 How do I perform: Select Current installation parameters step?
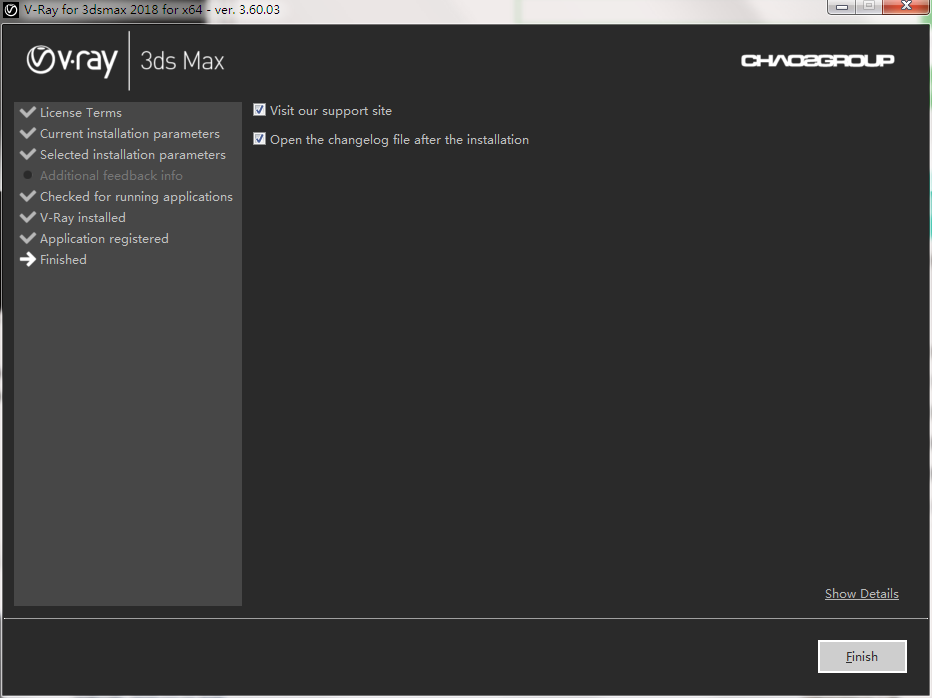130,133
